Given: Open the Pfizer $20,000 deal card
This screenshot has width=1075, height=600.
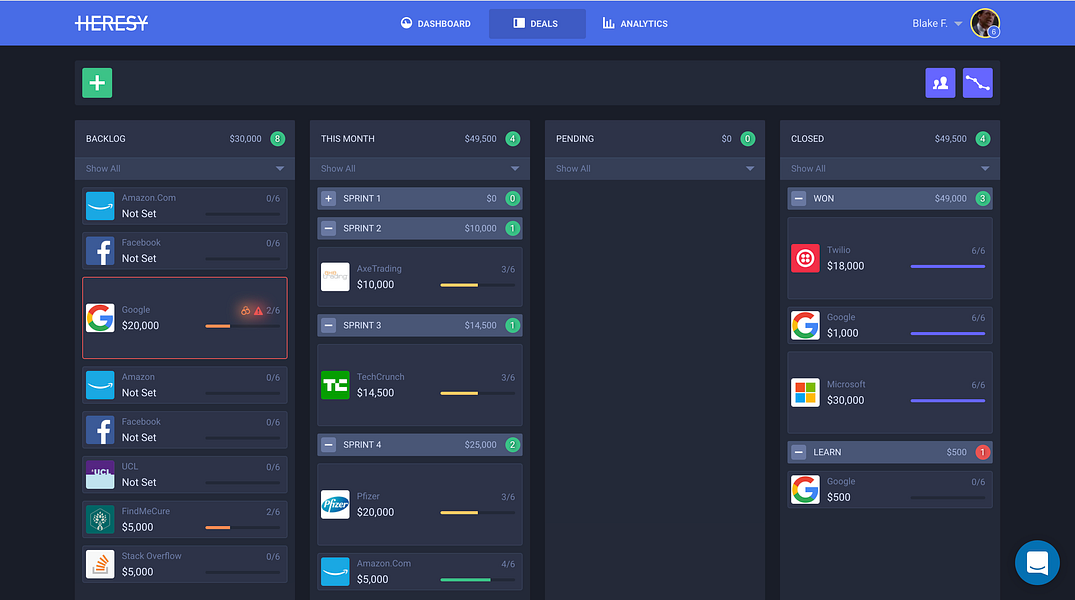Looking at the screenshot, I should [420, 505].
